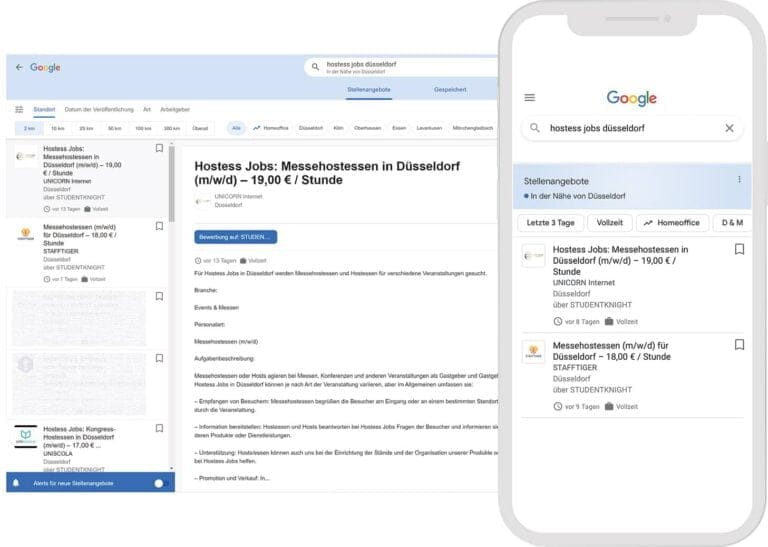Select the 50 km radius option
This screenshot has width=768, height=547.
pos(115,128)
